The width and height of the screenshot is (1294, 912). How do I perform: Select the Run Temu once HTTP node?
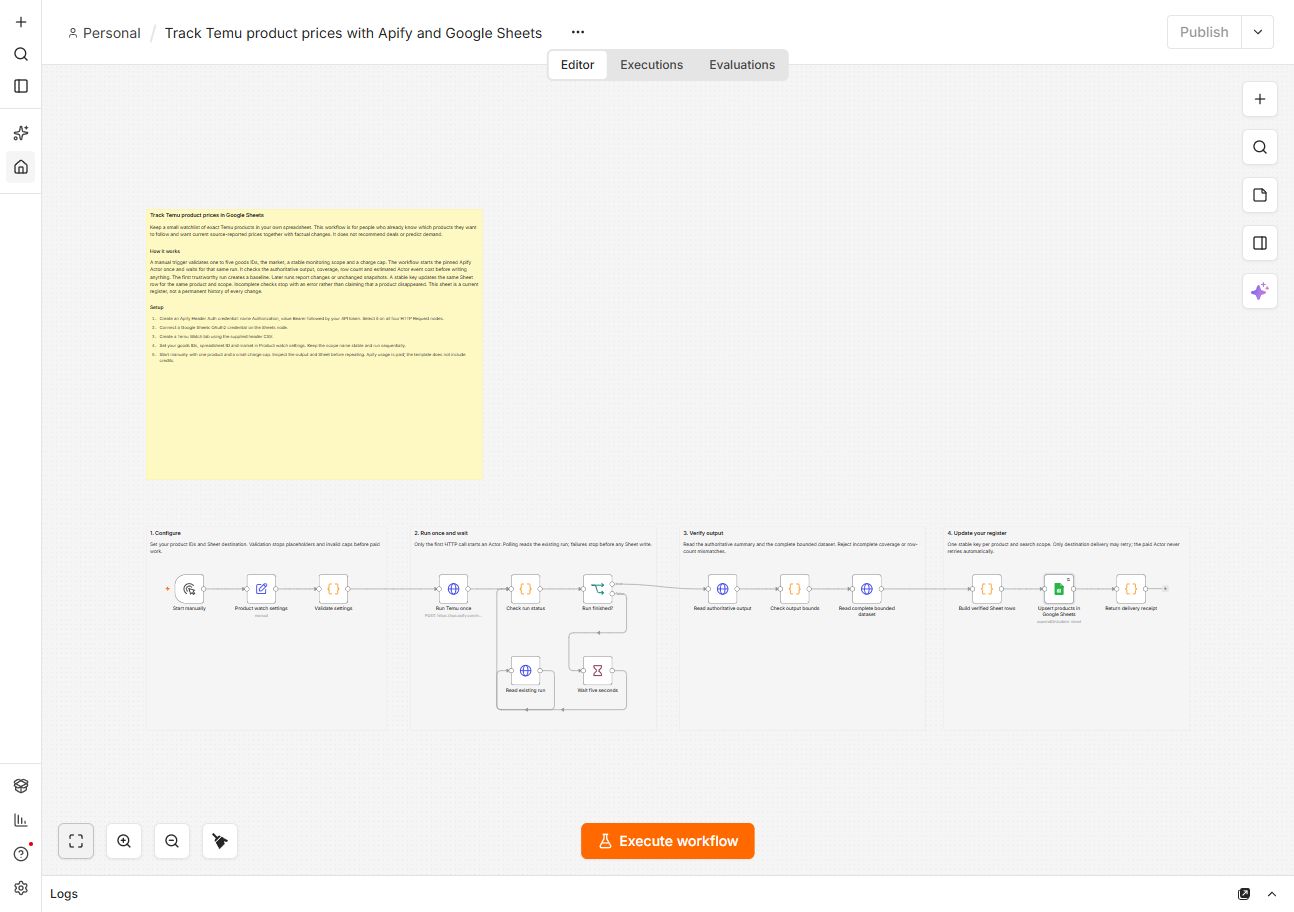tap(453, 589)
